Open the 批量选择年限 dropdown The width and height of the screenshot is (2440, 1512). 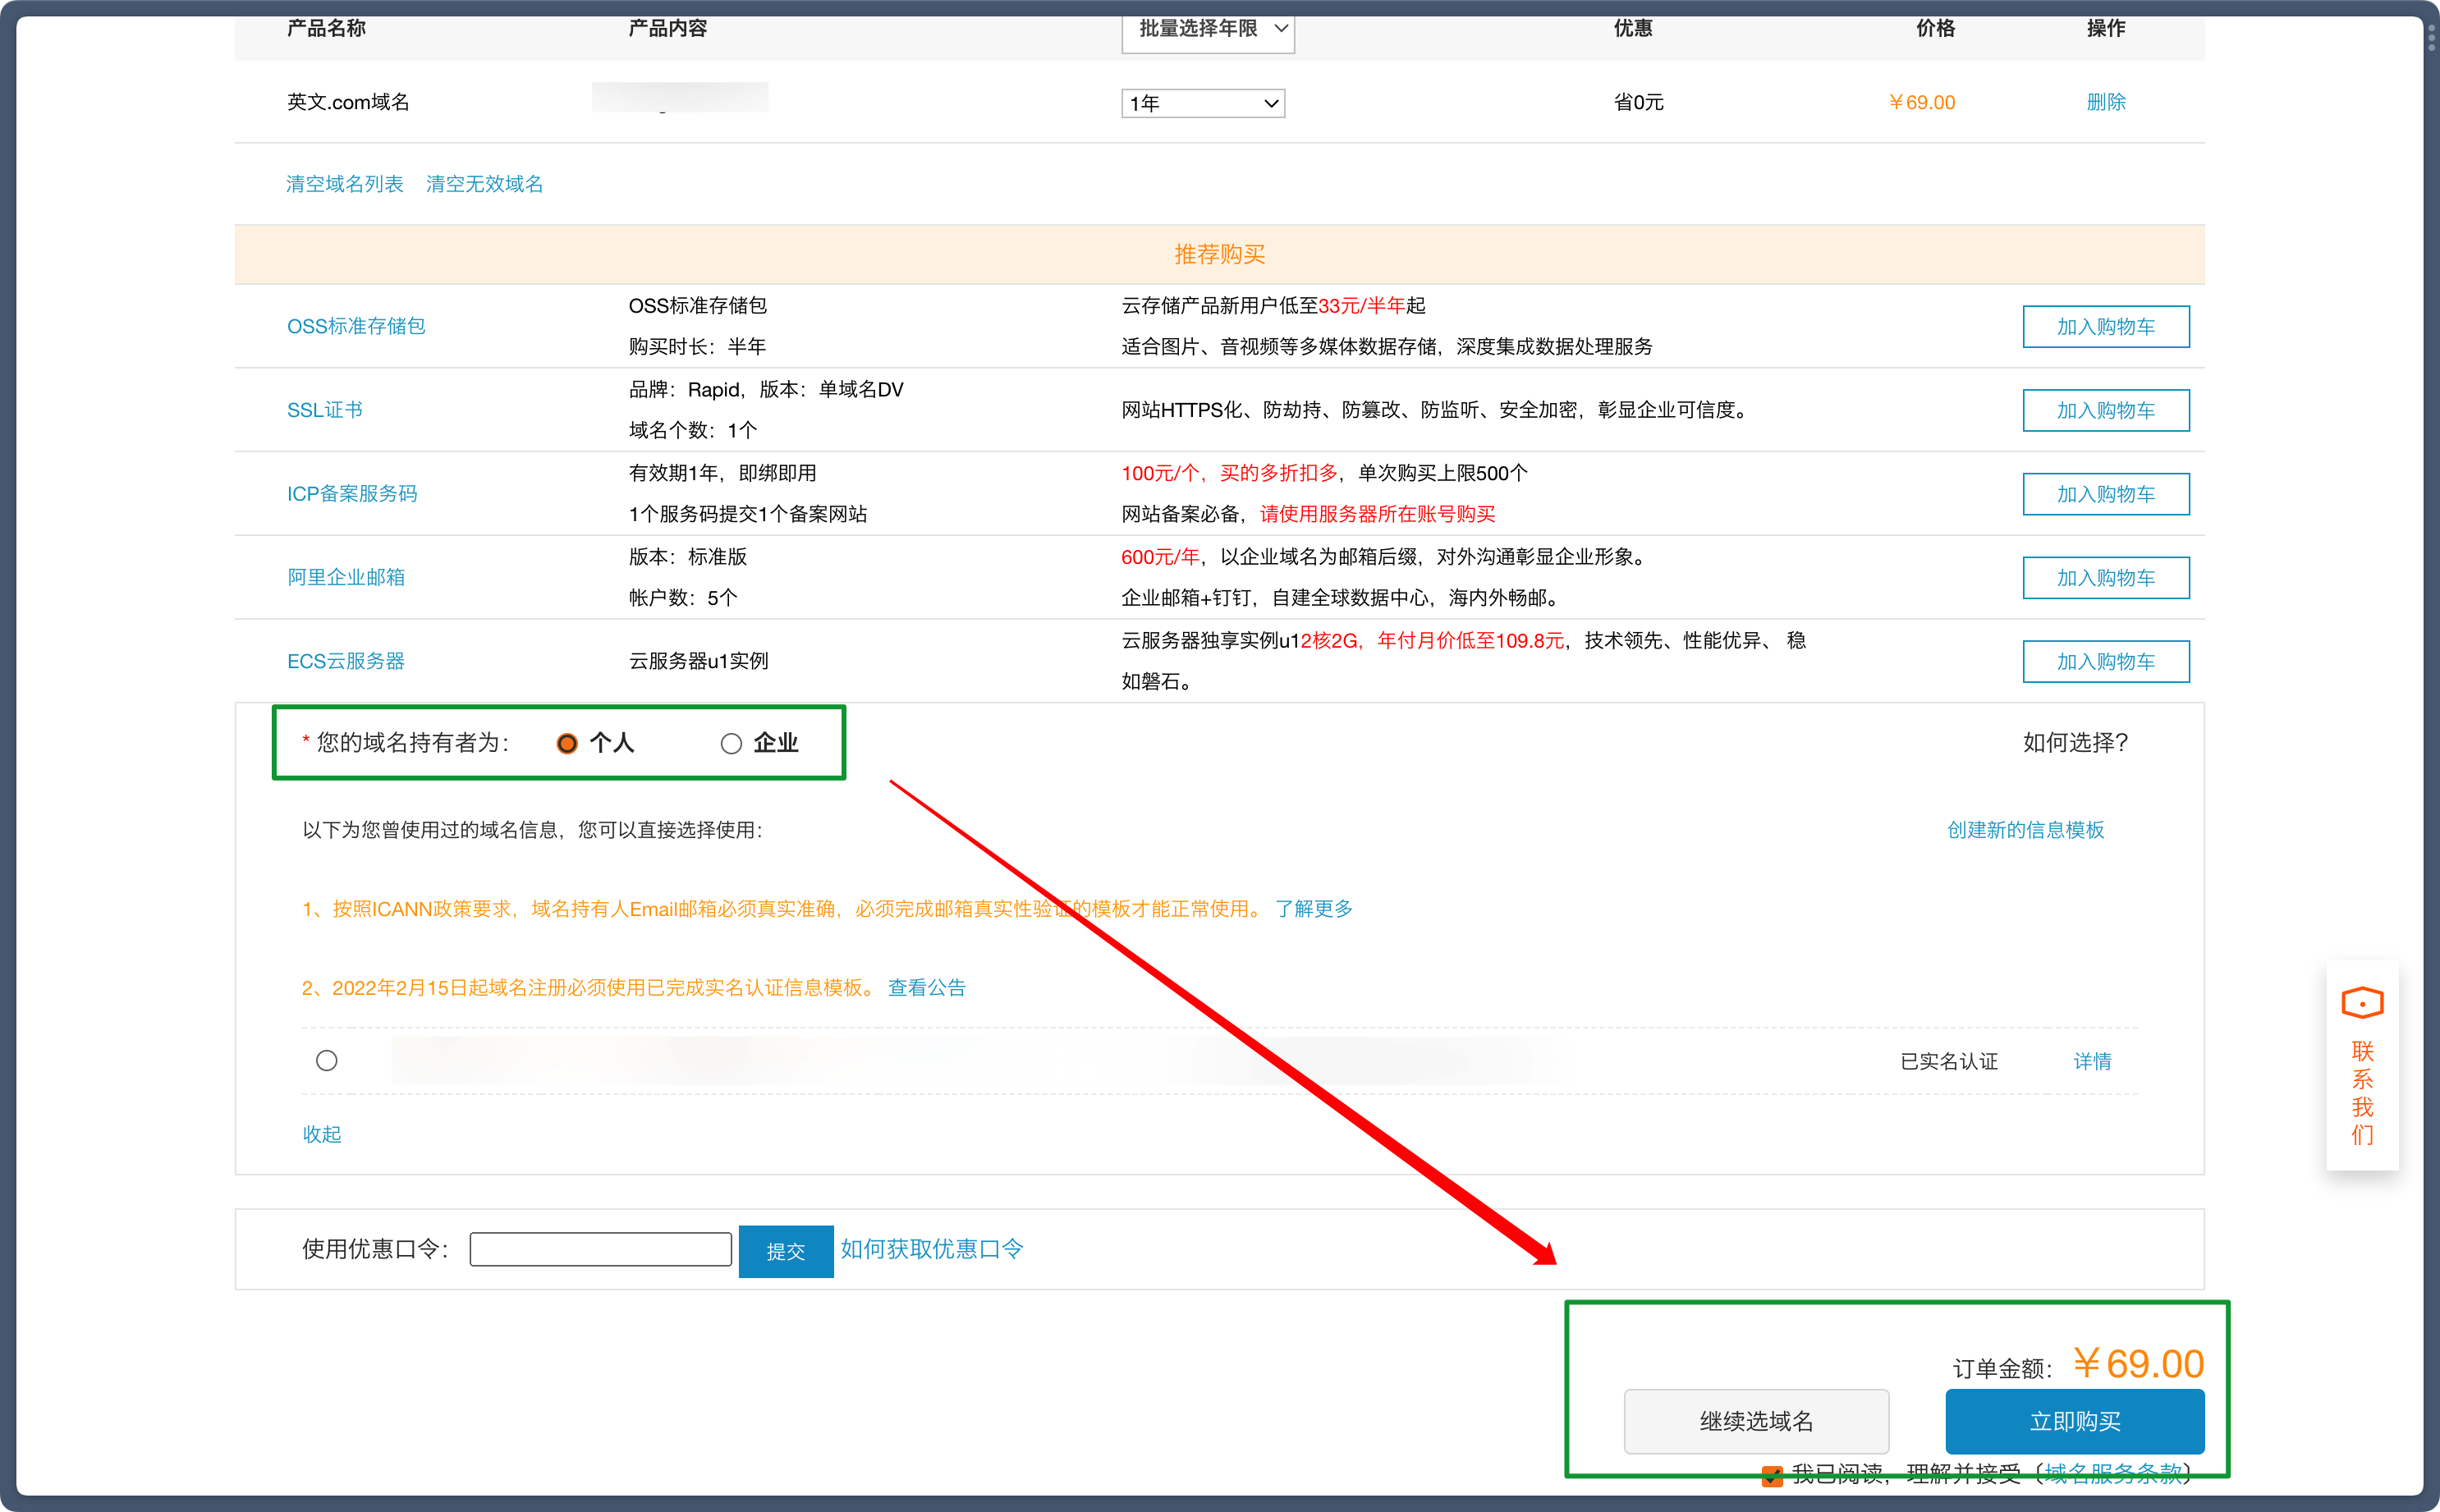tap(1207, 29)
